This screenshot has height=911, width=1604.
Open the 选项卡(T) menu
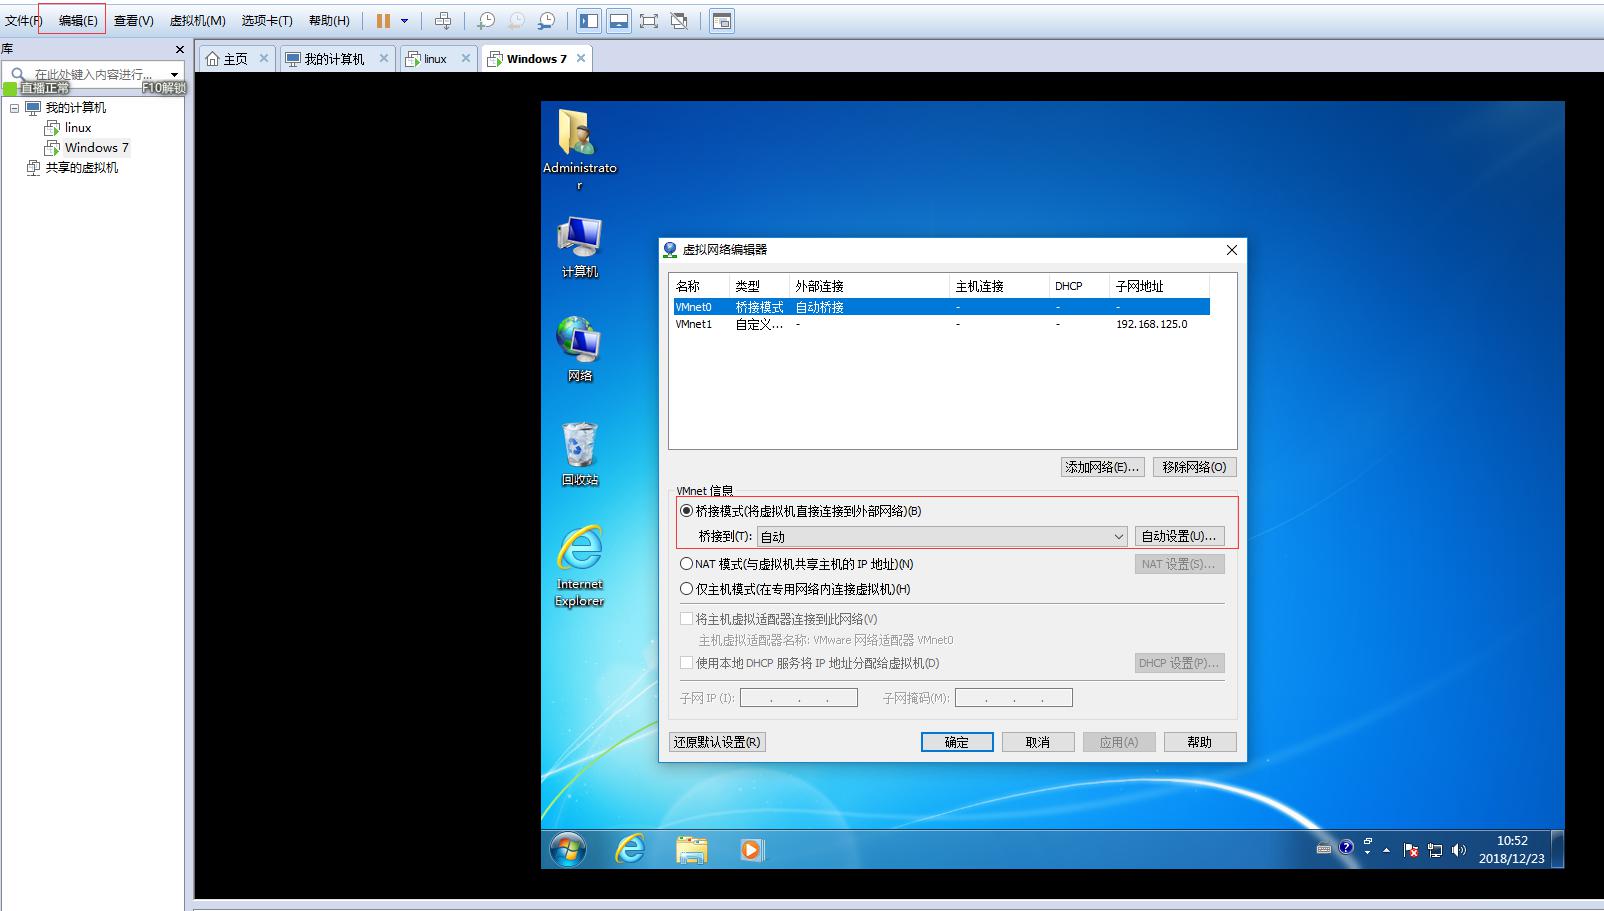pos(267,20)
